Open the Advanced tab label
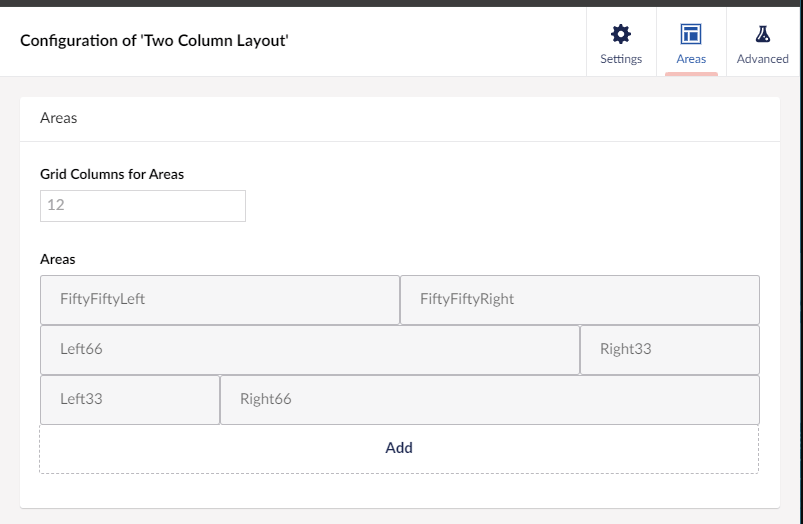 (763, 59)
